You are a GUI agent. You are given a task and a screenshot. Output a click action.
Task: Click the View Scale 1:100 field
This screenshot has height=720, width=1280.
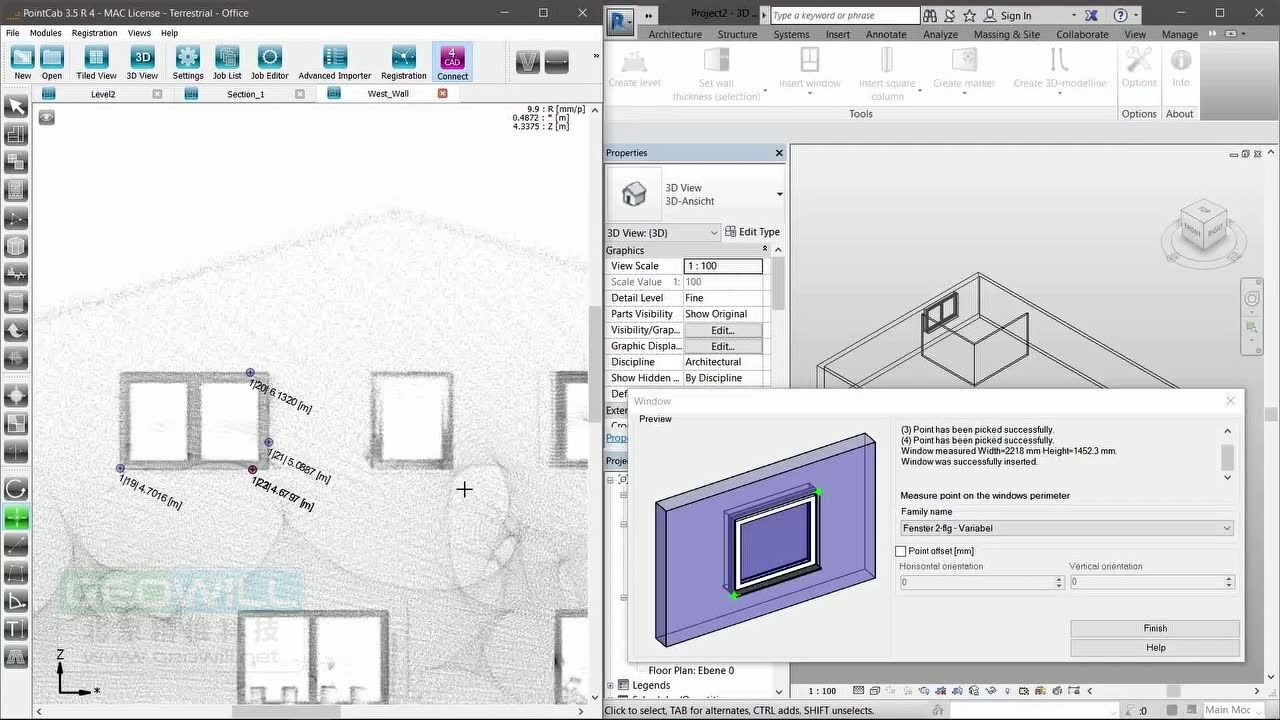pos(722,266)
